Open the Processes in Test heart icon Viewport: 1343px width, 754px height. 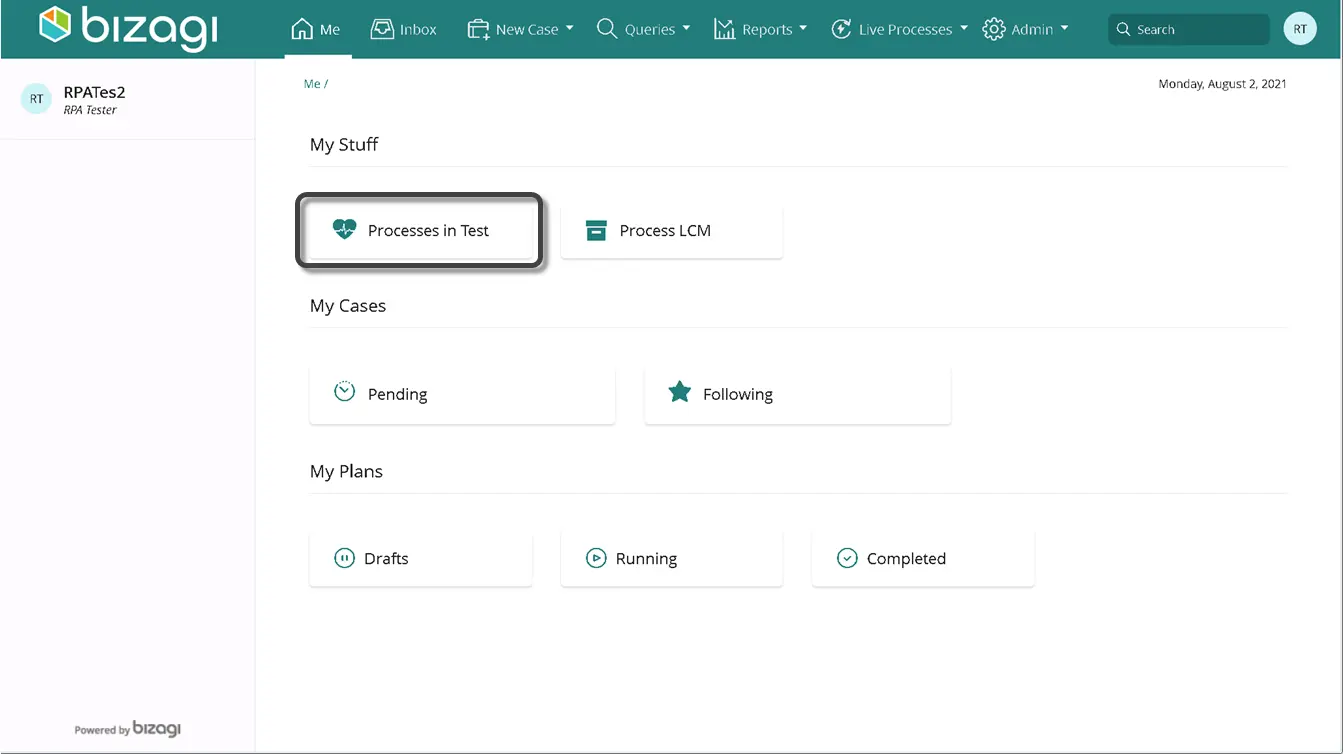(344, 230)
